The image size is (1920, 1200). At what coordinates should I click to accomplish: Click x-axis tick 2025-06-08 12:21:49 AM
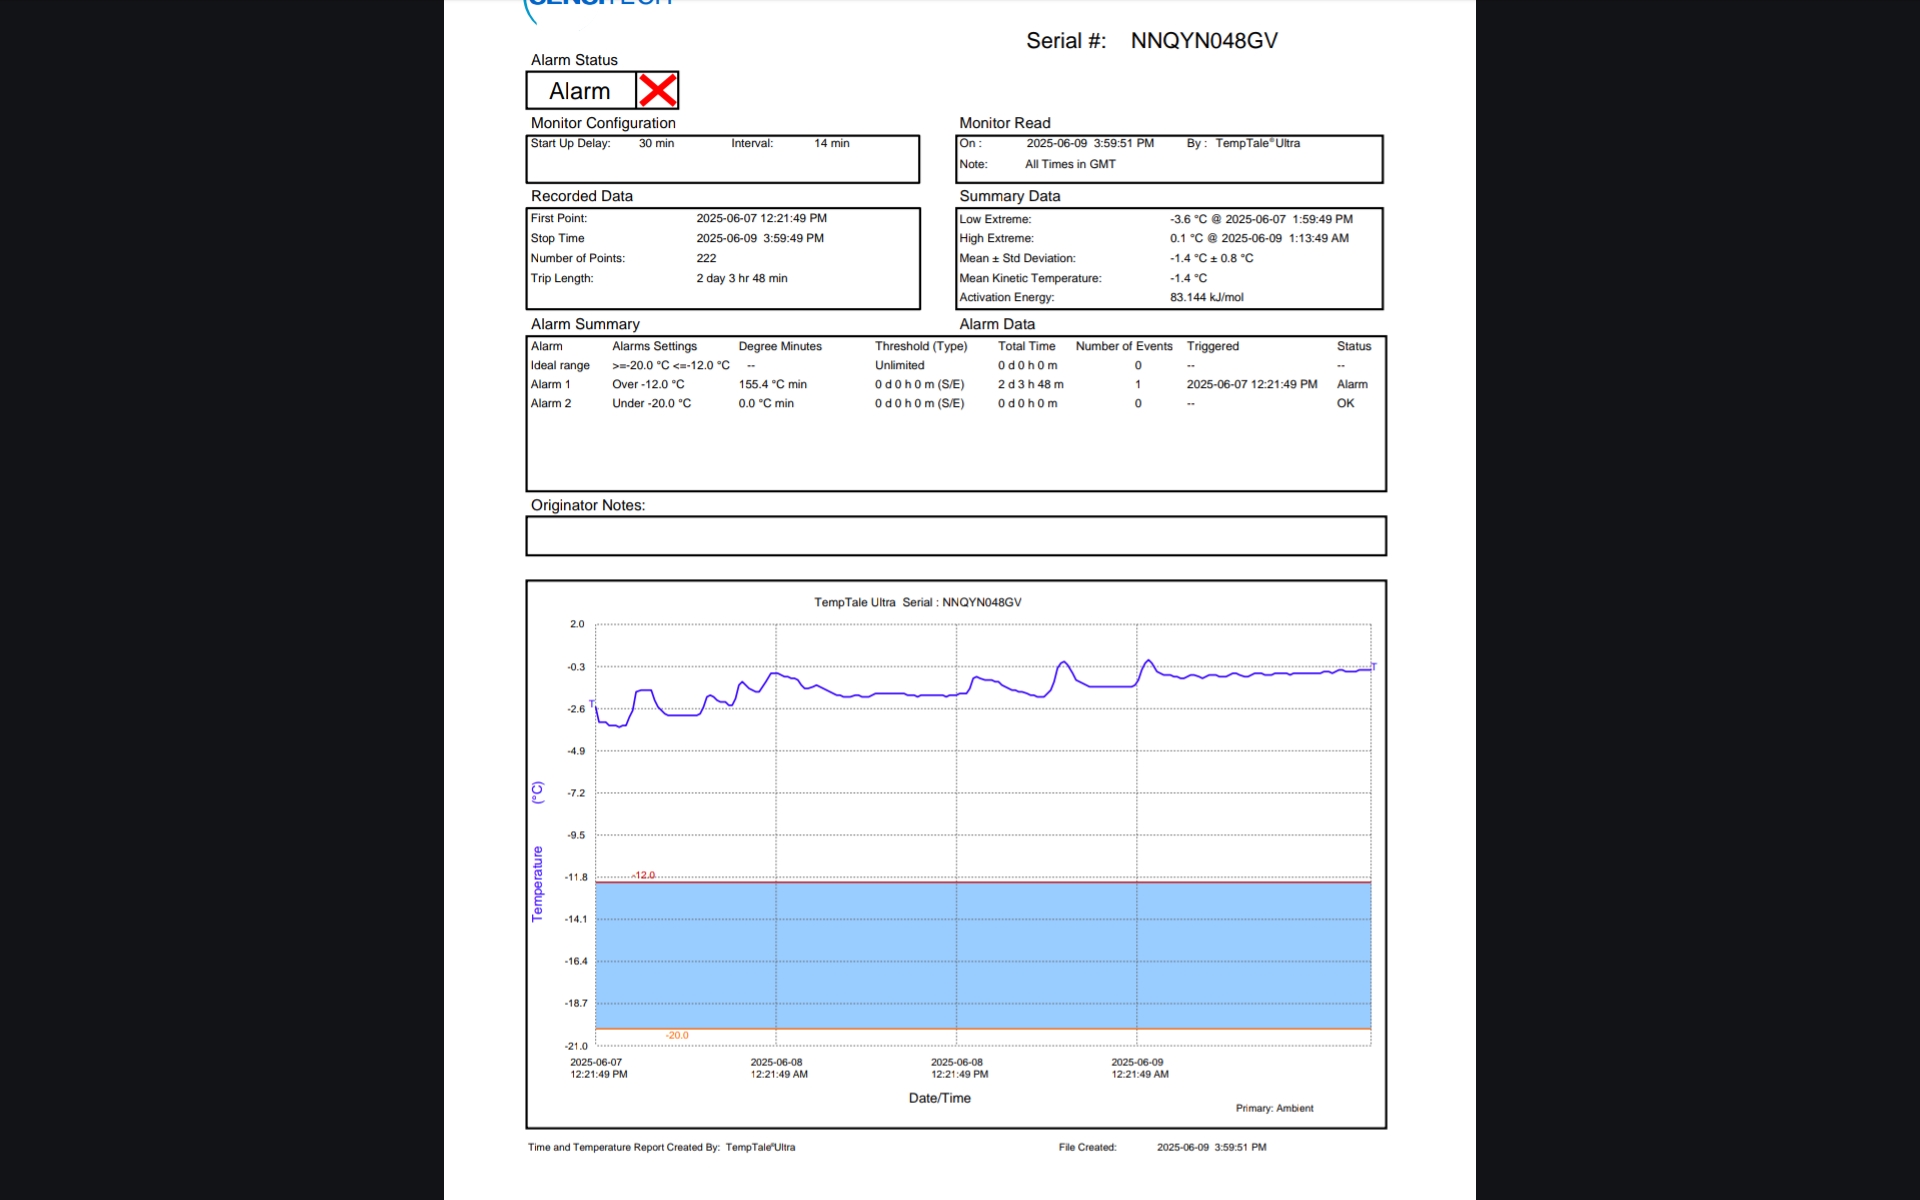click(x=778, y=1068)
